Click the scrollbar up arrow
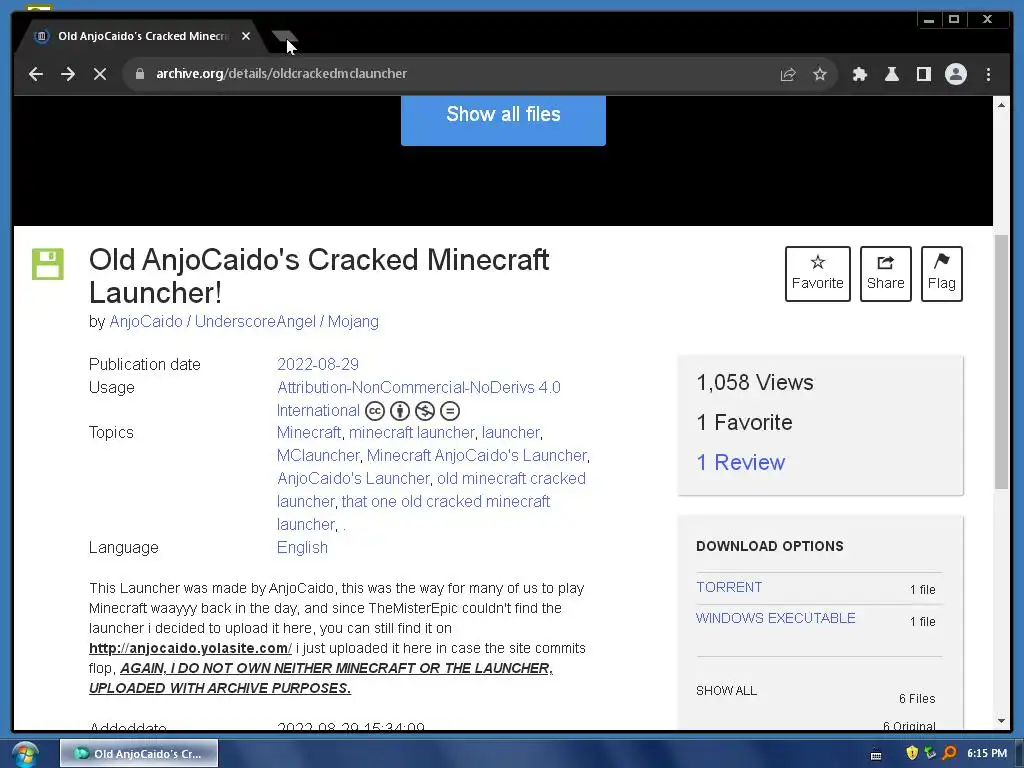The width and height of the screenshot is (1024, 768). [x=1001, y=105]
